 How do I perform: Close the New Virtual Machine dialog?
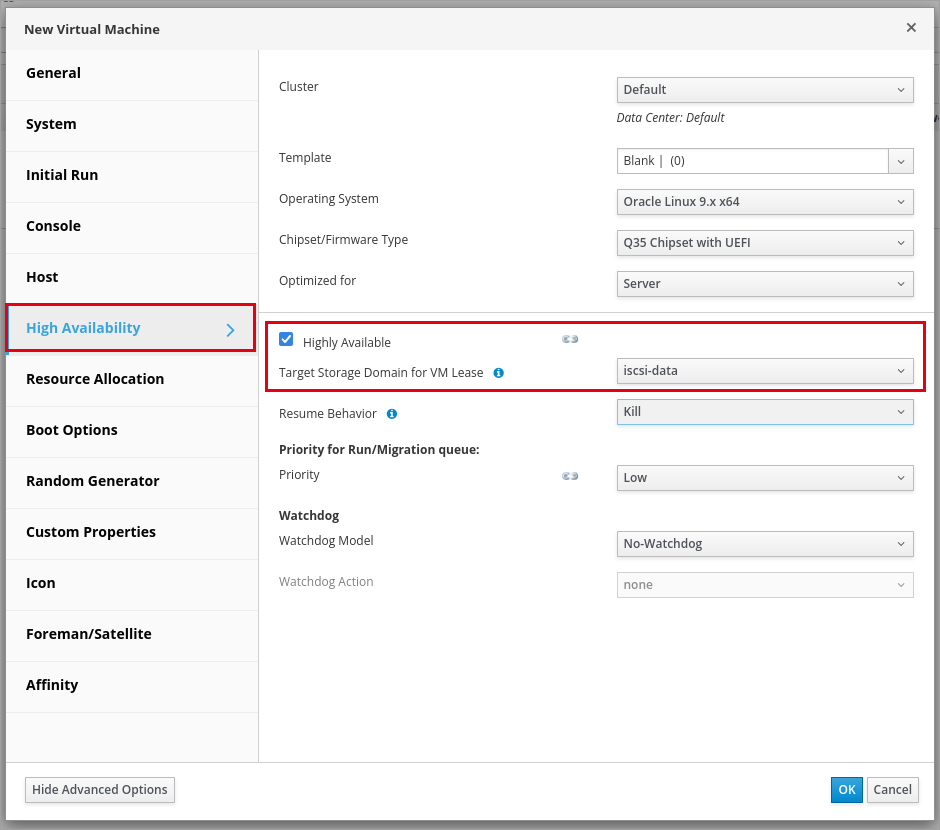[911, 28]
